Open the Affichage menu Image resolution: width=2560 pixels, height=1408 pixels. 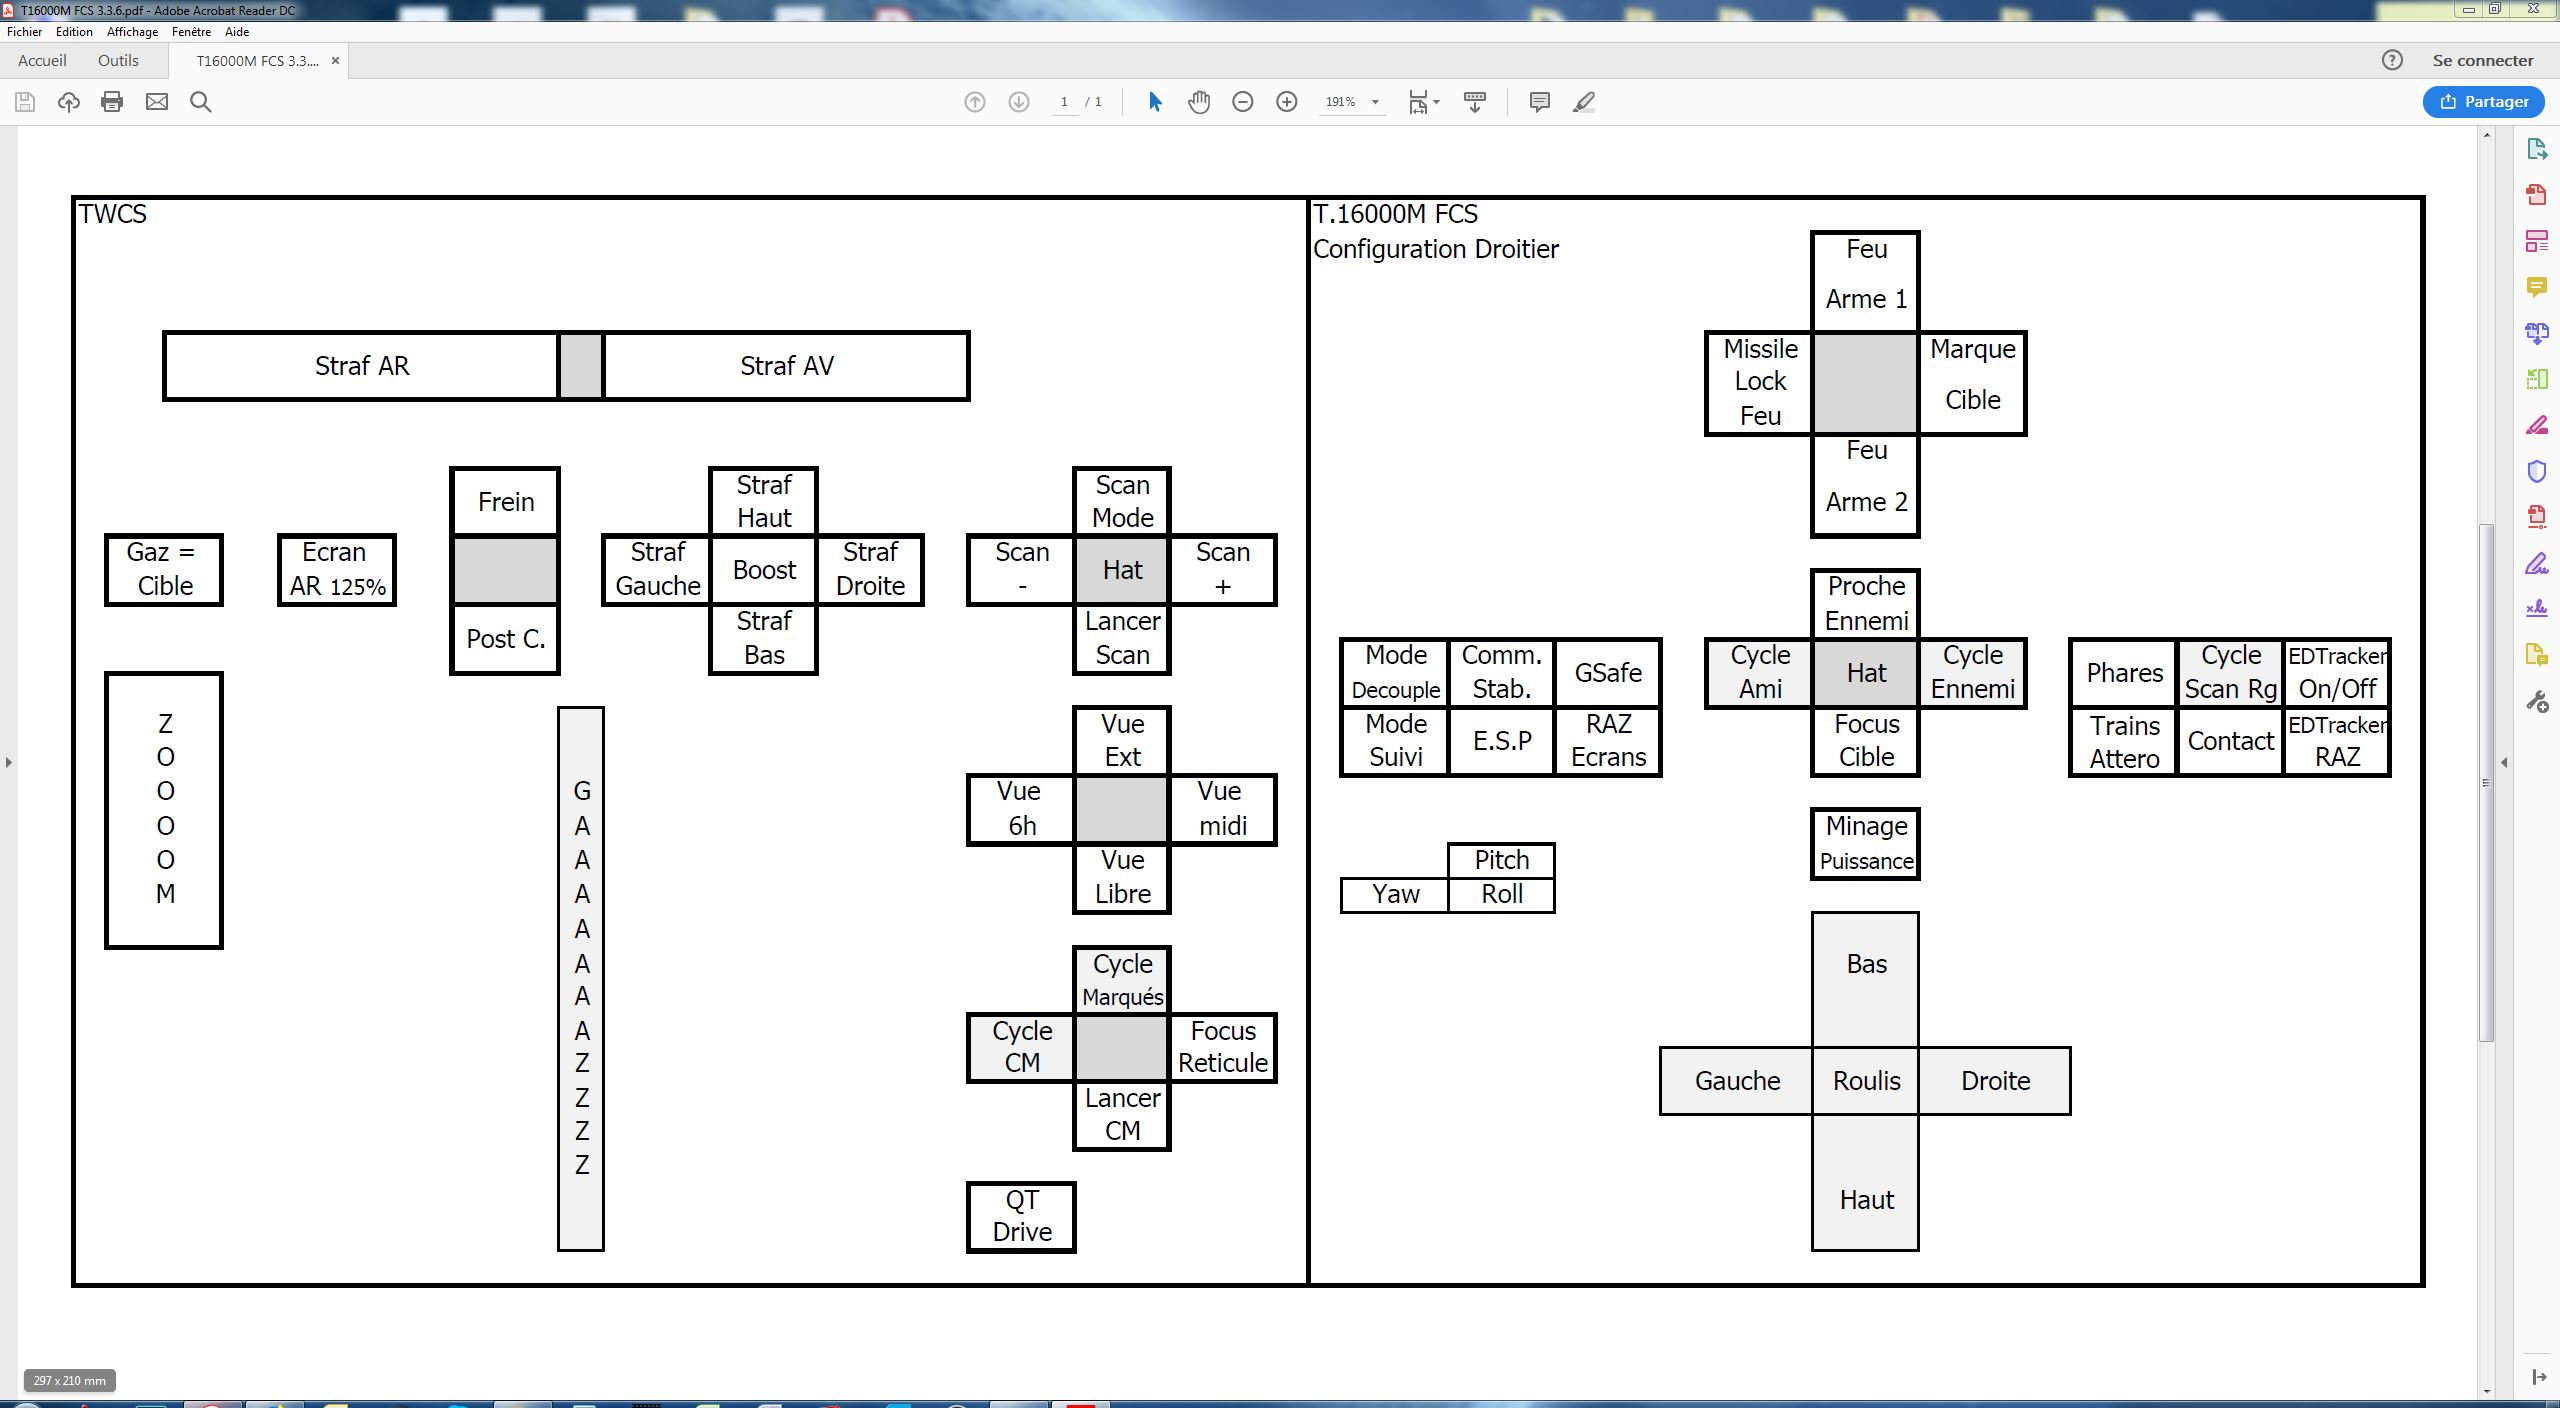point(132,32)
